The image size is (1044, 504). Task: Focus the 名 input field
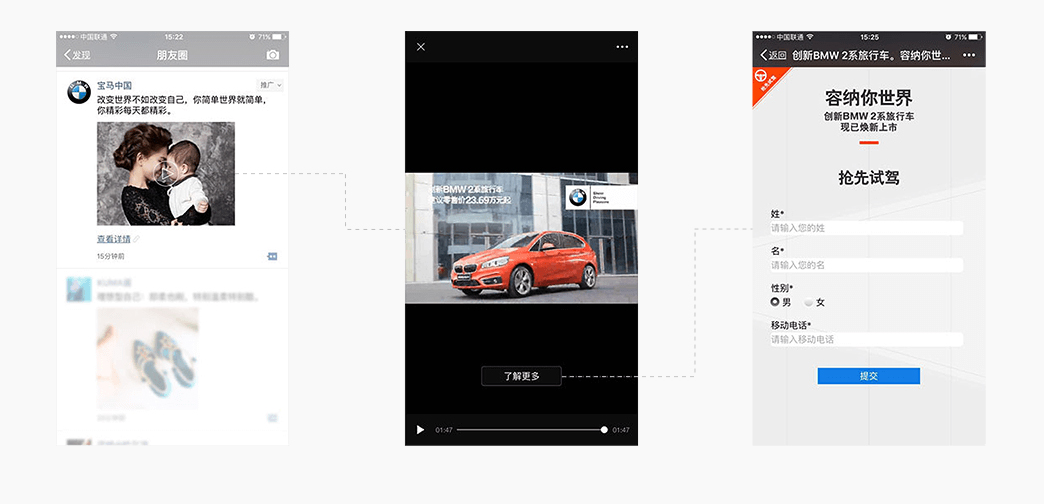click(867, 265)
